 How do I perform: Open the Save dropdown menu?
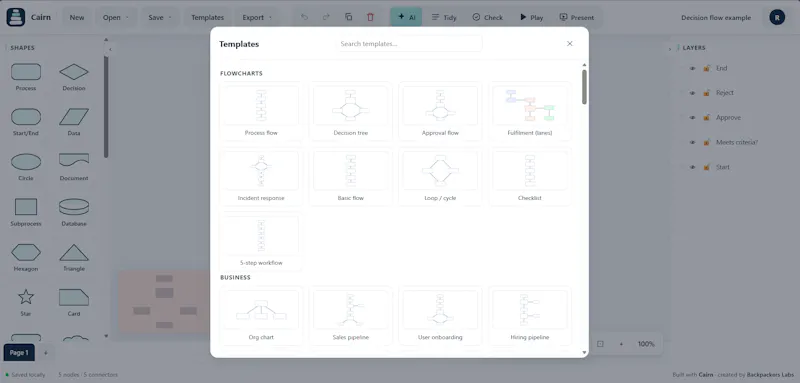click(x=160, y=17)
